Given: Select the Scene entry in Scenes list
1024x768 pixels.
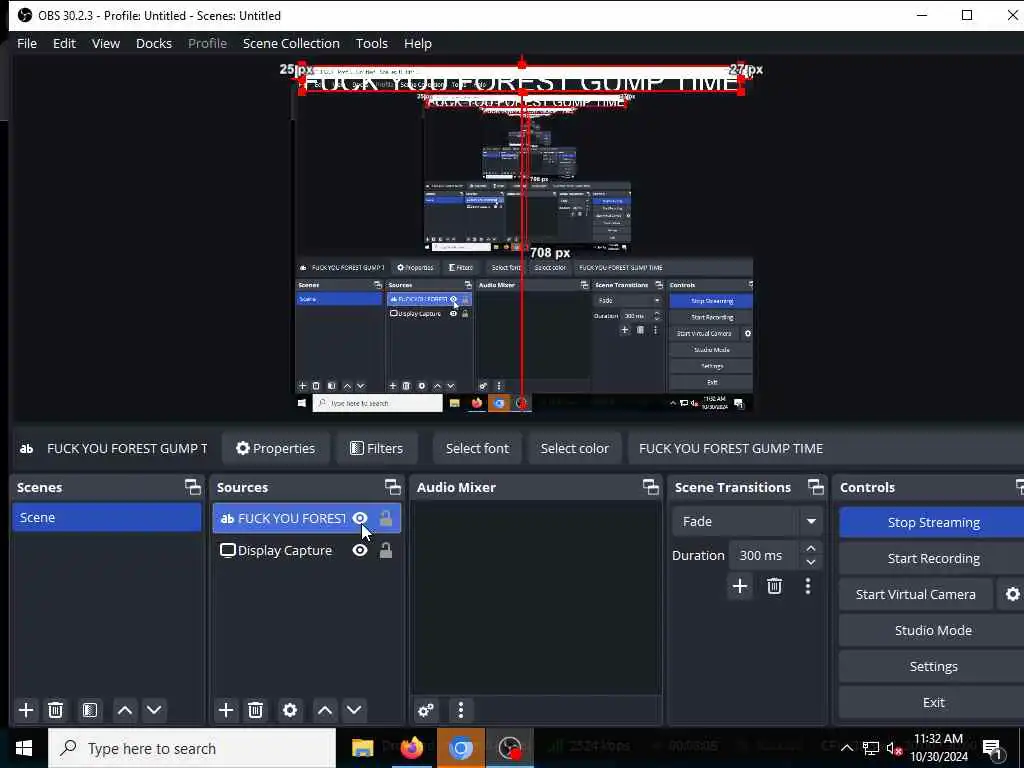Looking at the screenshot, I should [x=107, y=517].
